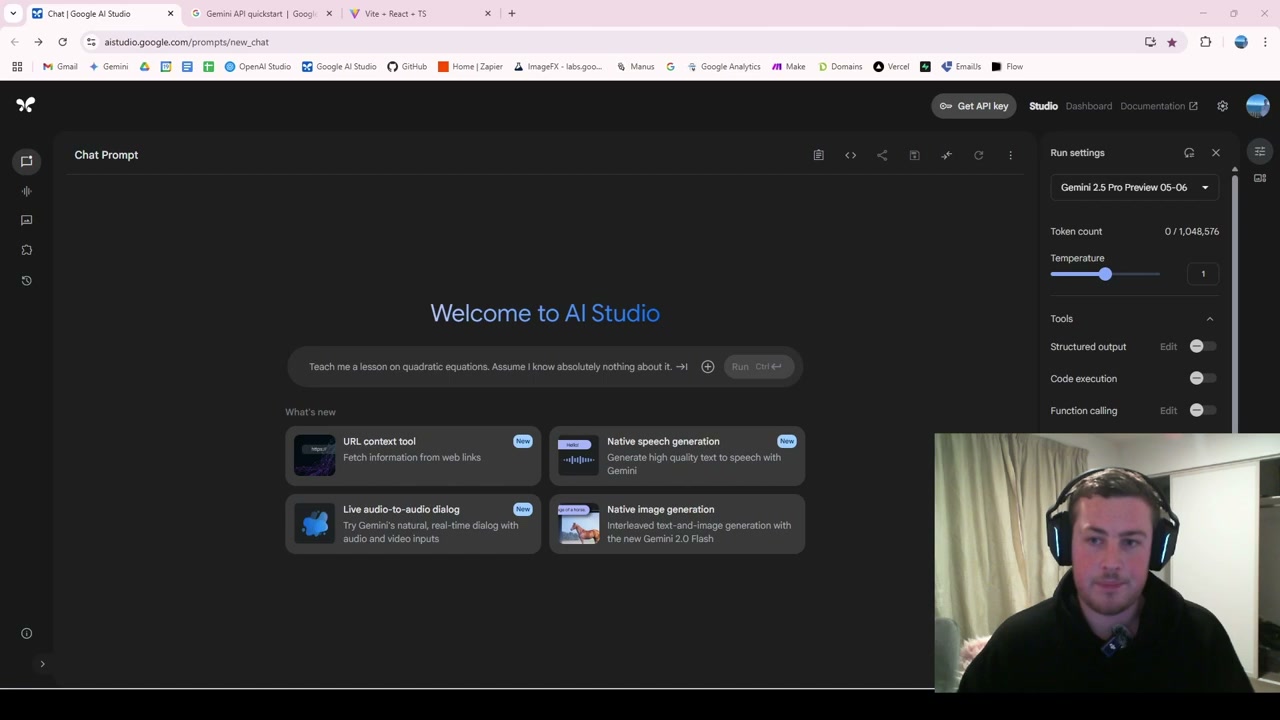Image resolution: width=1280 pixels, height=720 pixels.
Task: Click the plus insert media icon
Action: pyautogui.click(x=708, y=367)
